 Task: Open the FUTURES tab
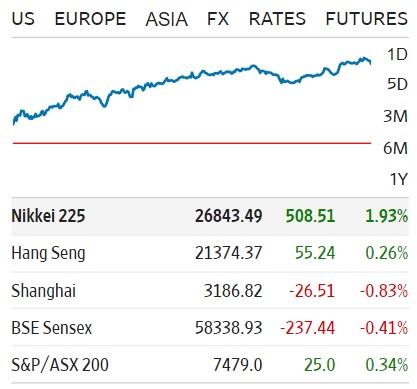[367, 18]
